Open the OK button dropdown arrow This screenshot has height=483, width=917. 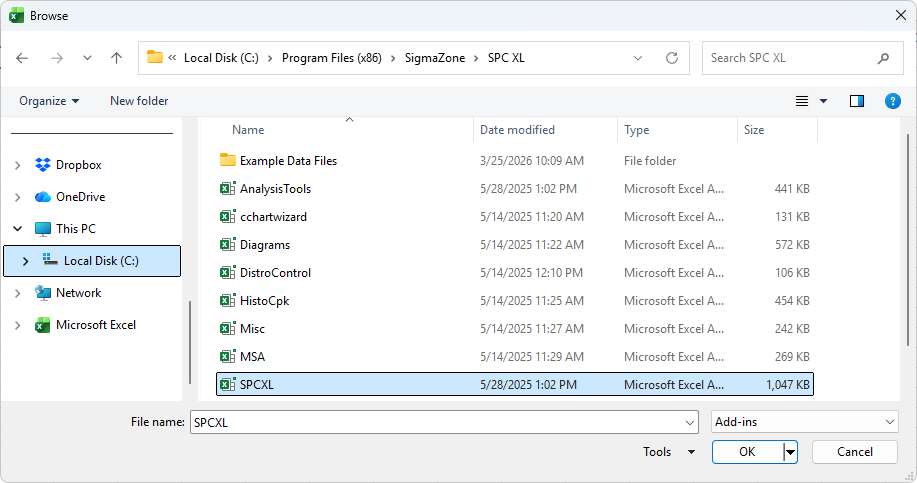point(791,452)
